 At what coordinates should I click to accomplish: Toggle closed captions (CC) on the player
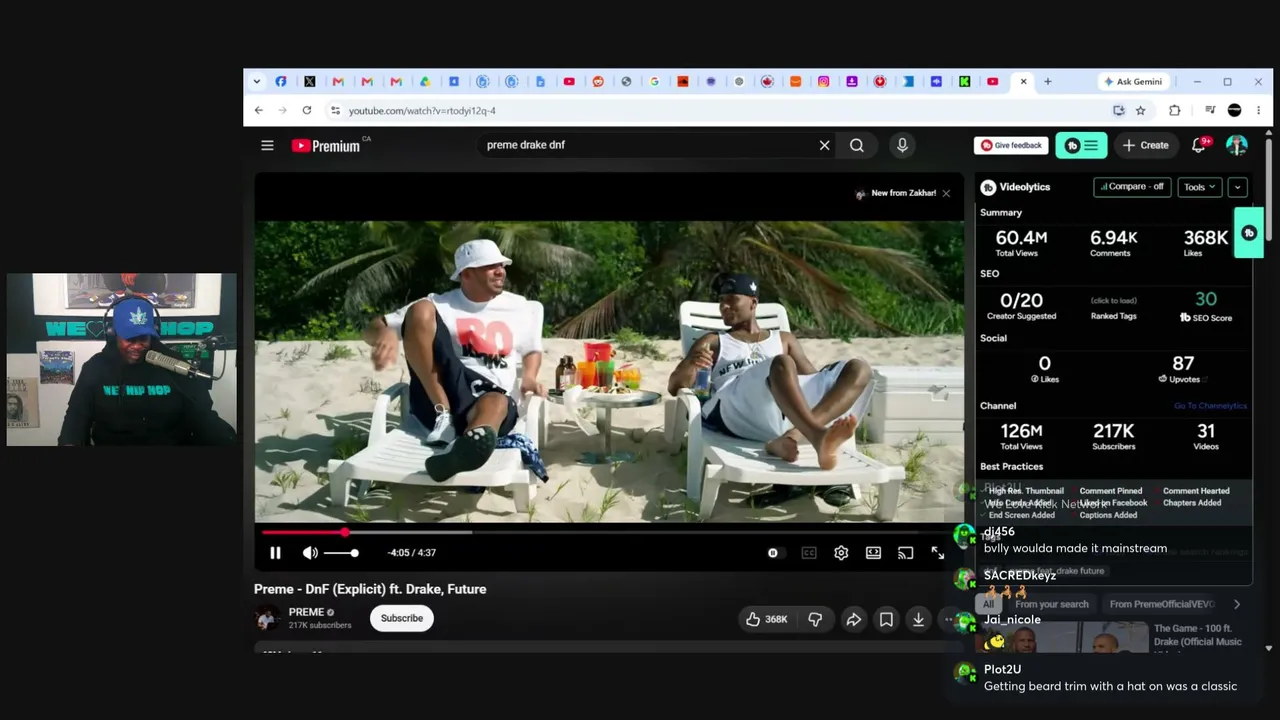pos(809,553)
